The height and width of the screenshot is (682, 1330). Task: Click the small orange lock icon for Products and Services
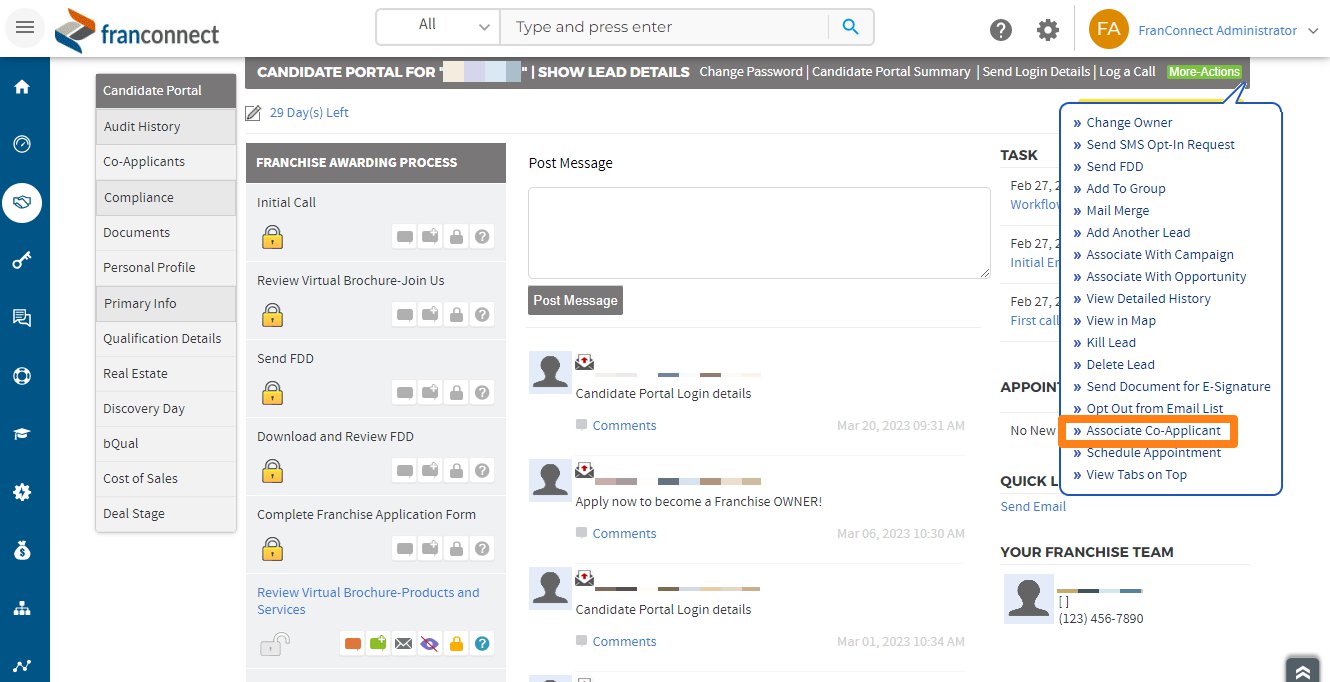click(x=456, y=644)
